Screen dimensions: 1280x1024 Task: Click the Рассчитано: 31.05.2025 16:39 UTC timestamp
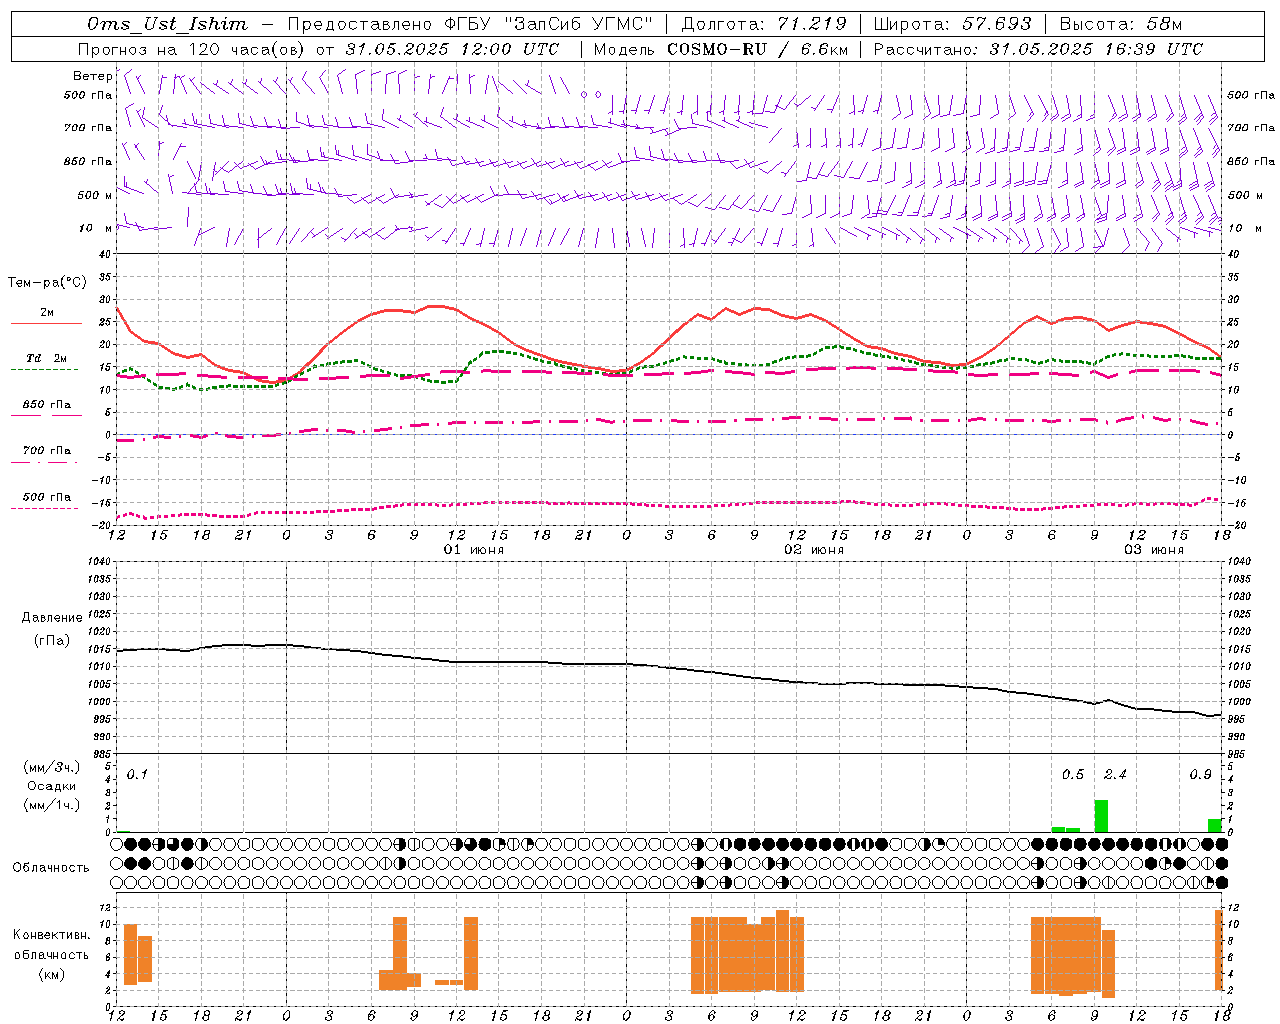tap(1038, 49)
